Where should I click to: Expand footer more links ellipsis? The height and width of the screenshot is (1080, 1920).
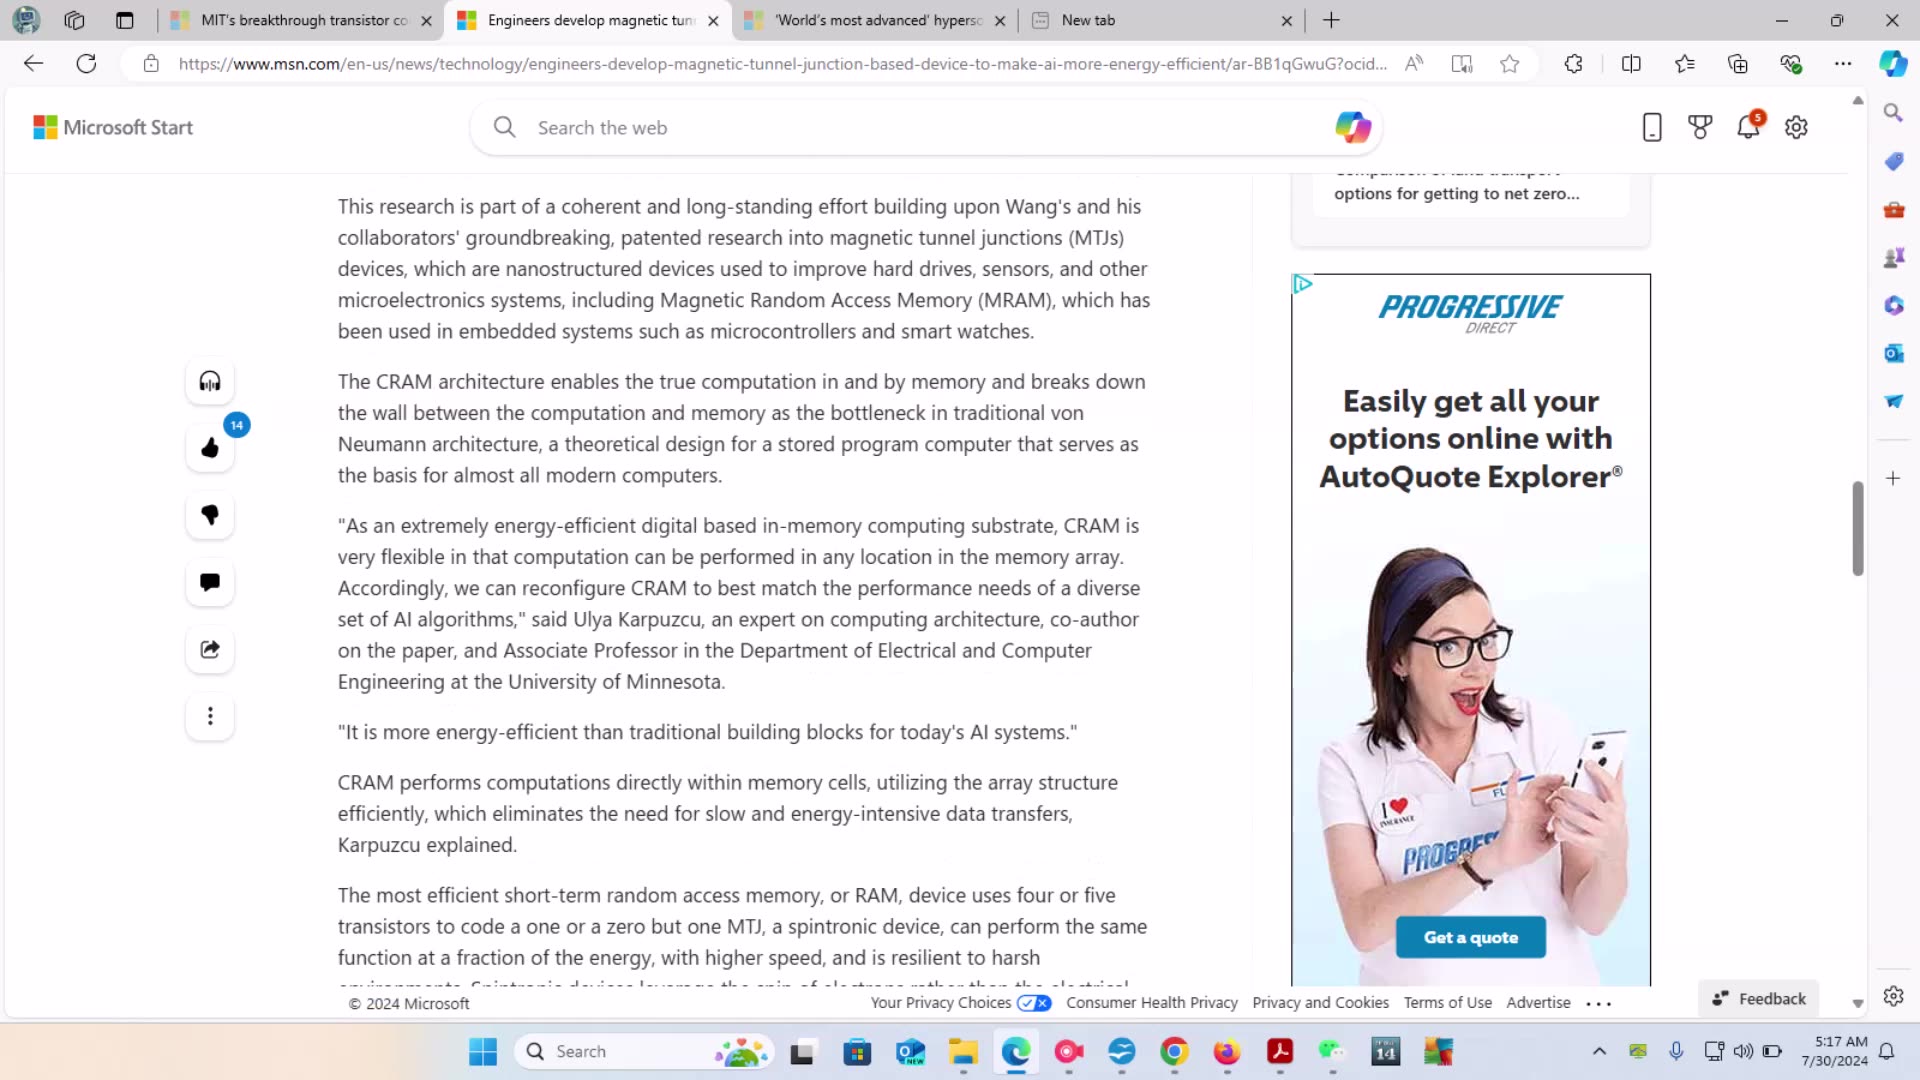[1598, 1004]
